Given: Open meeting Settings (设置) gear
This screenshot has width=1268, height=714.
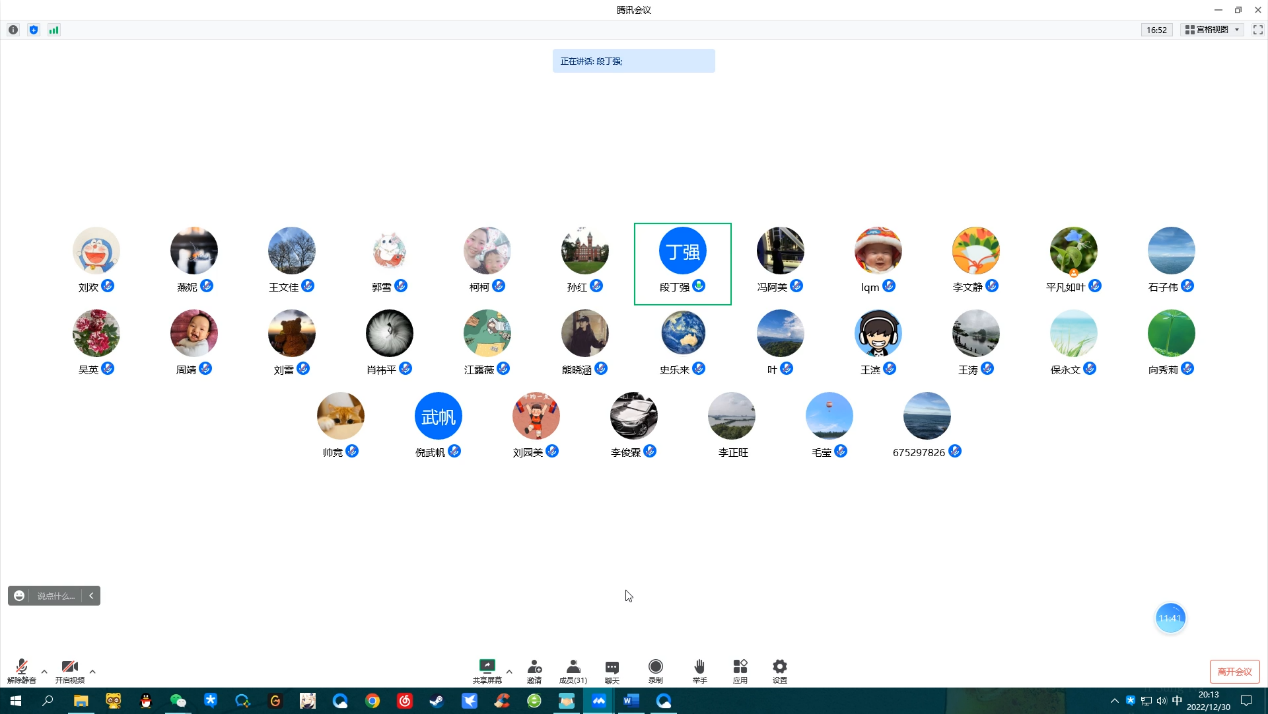Looking at the screenshot, I should (780, 669).
